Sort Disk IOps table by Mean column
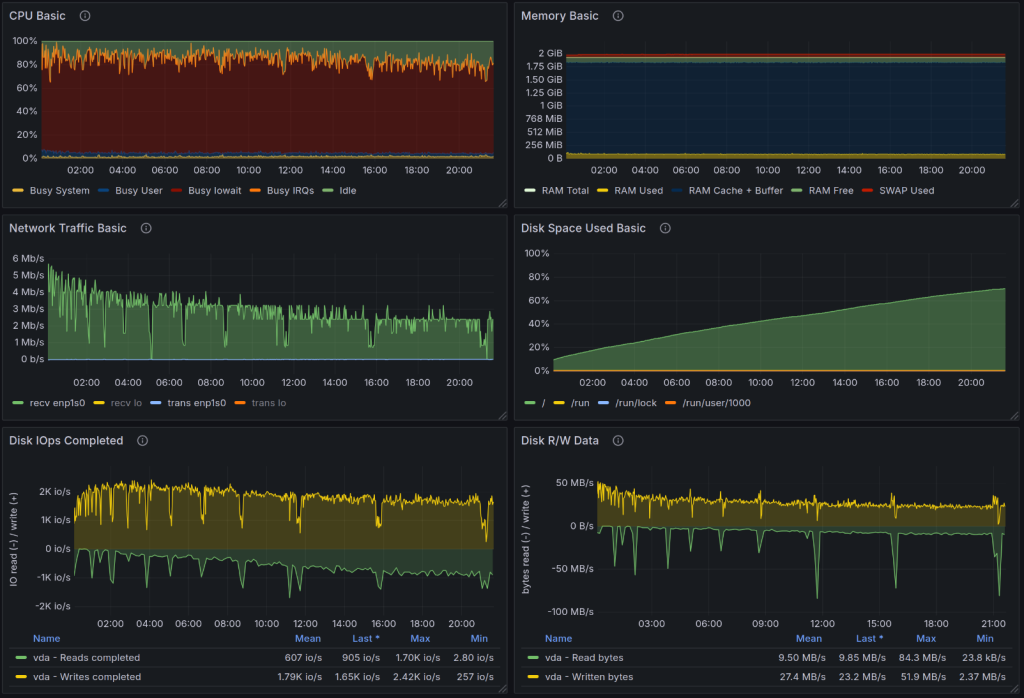Image resolution: width=1024 pixels, height=698 pixels. 307,638
